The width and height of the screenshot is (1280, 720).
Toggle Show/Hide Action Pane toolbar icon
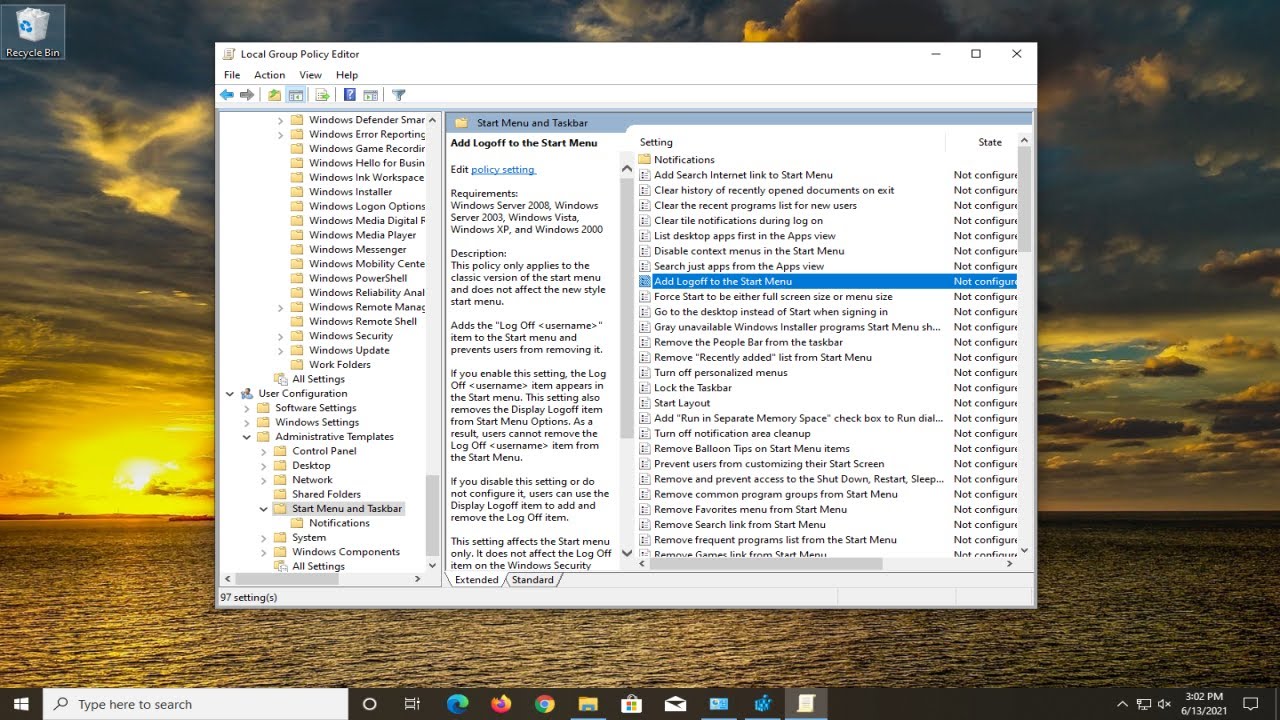click(370, 95)
